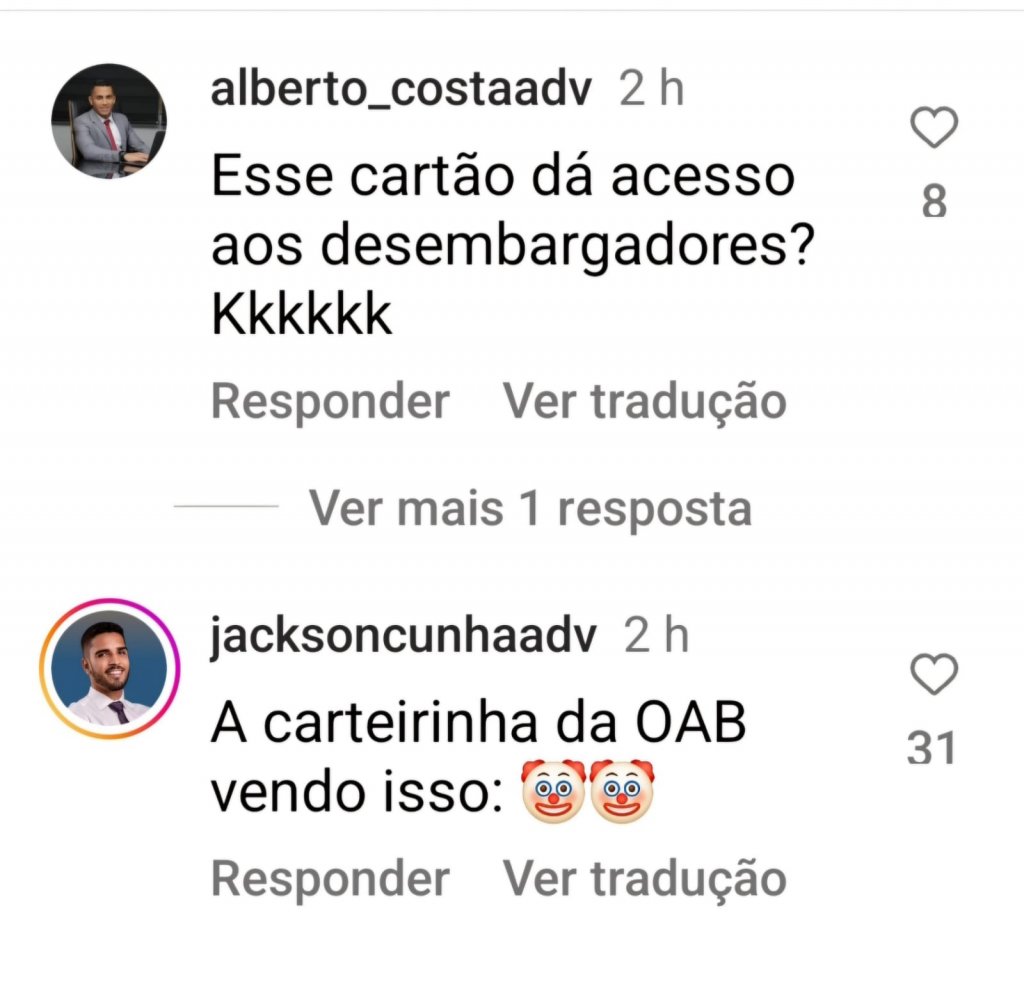View jacksoncunhaadv's story from avatar ring
The width and height of the screenshot is (1024, 982).
109,668
